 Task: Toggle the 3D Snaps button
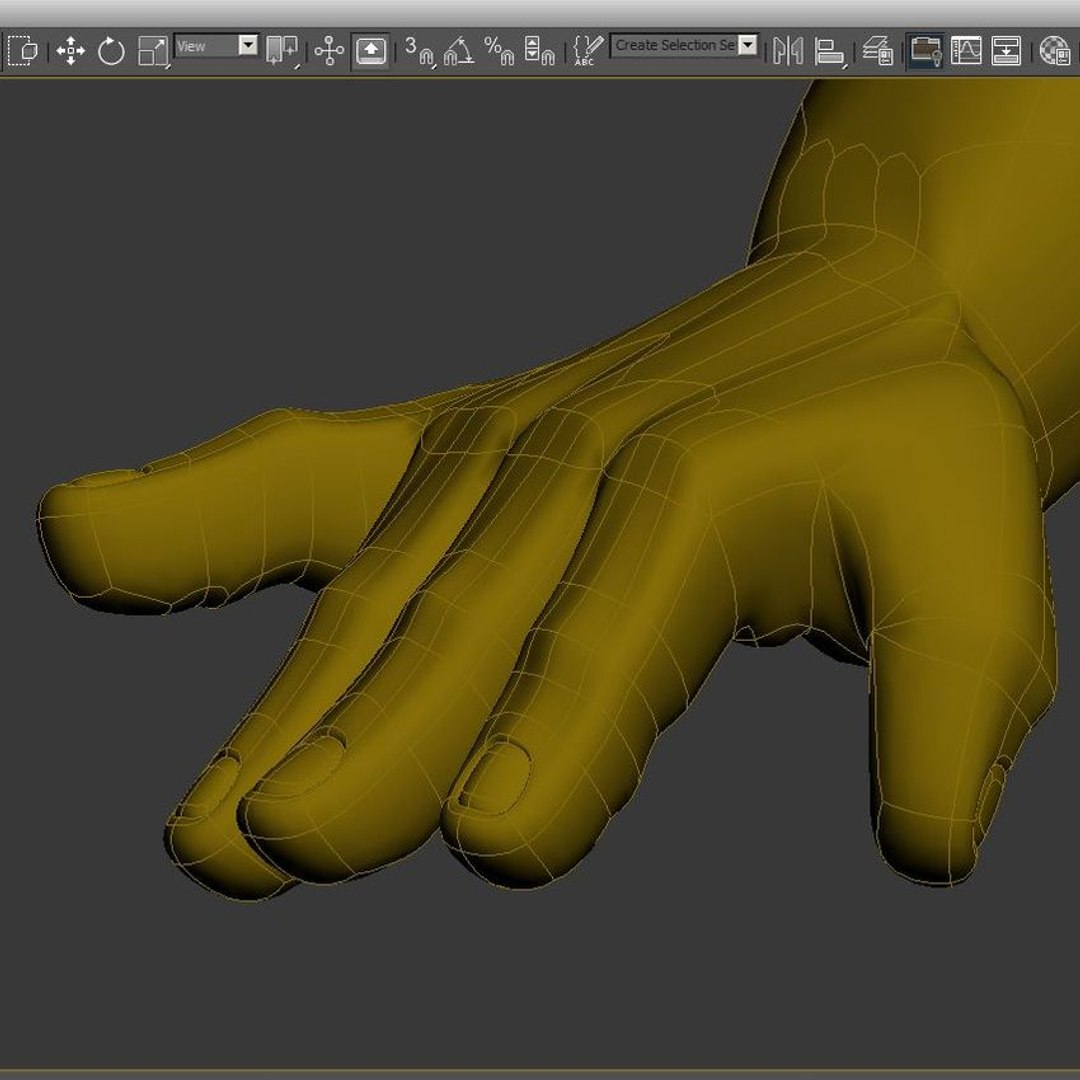point(419,51)
